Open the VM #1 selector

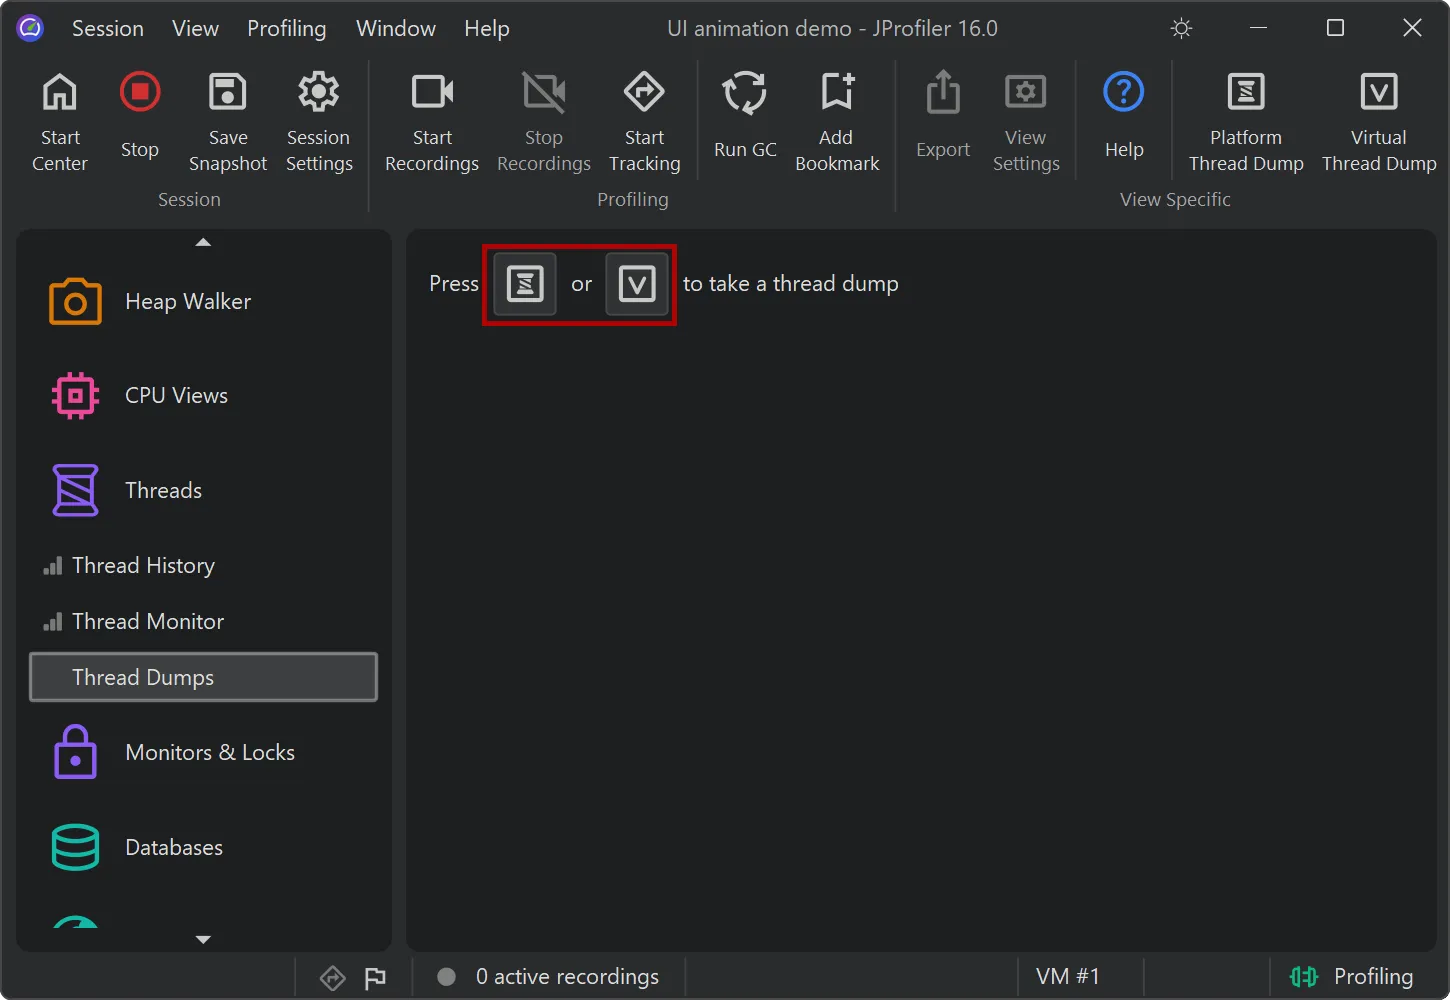[x=1068, y=976]
